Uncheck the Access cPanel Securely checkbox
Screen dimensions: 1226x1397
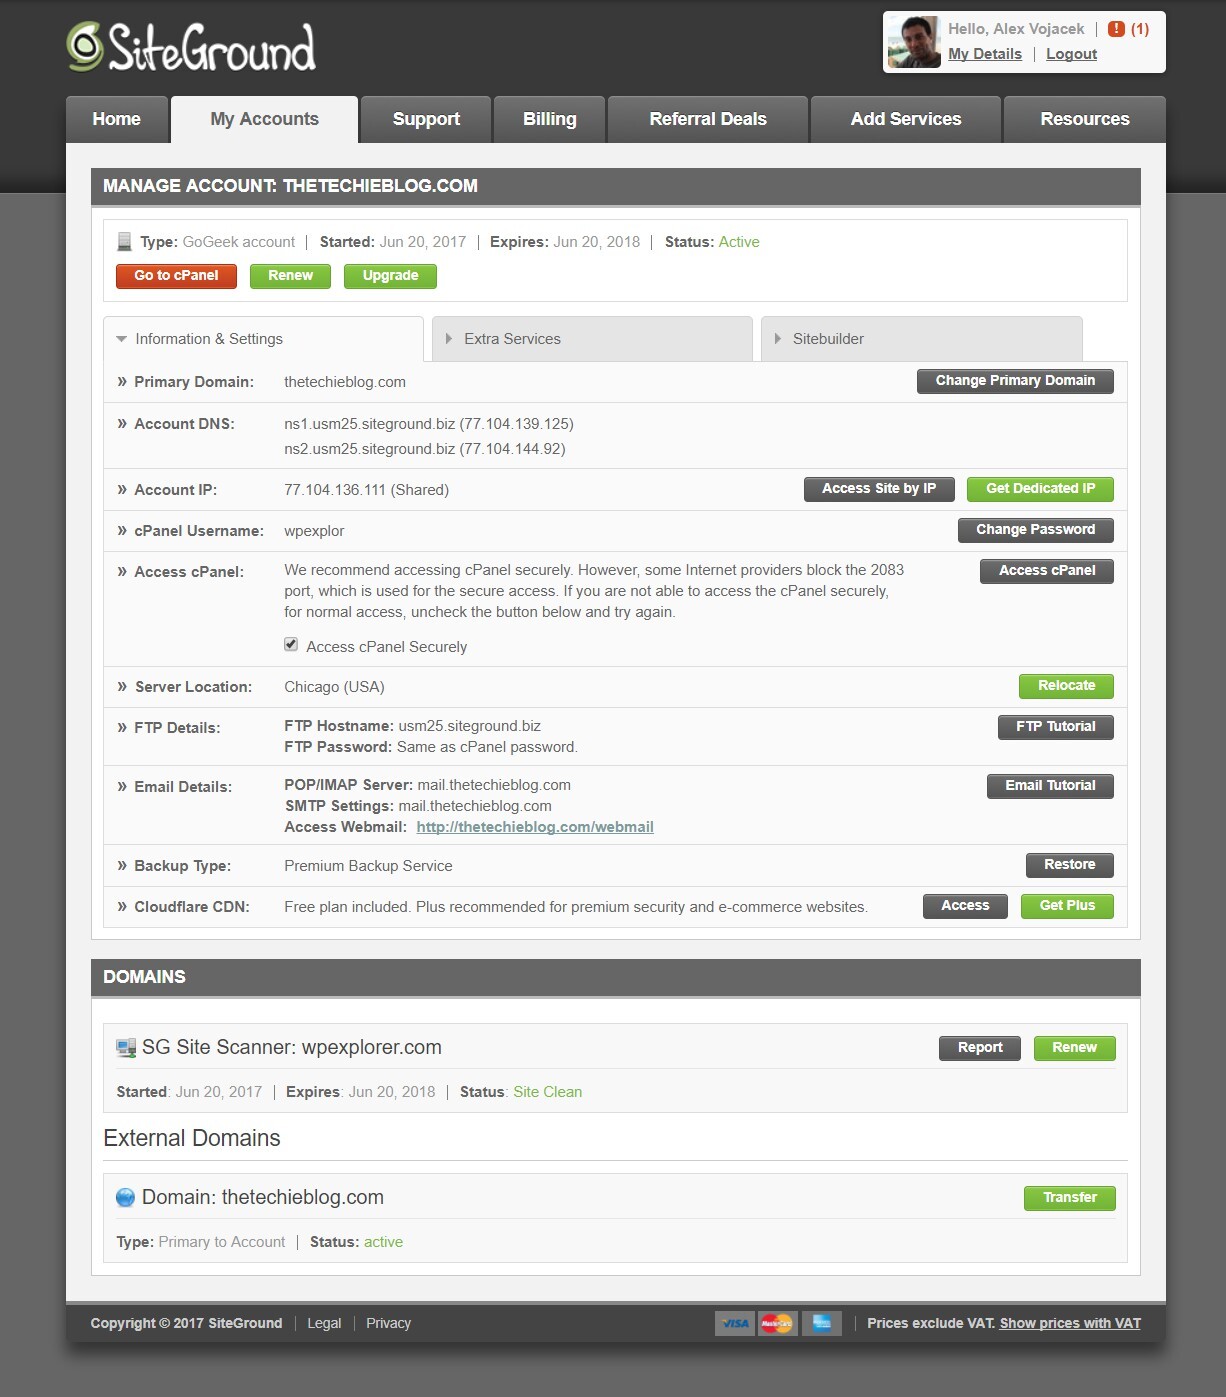click(291, 645)
